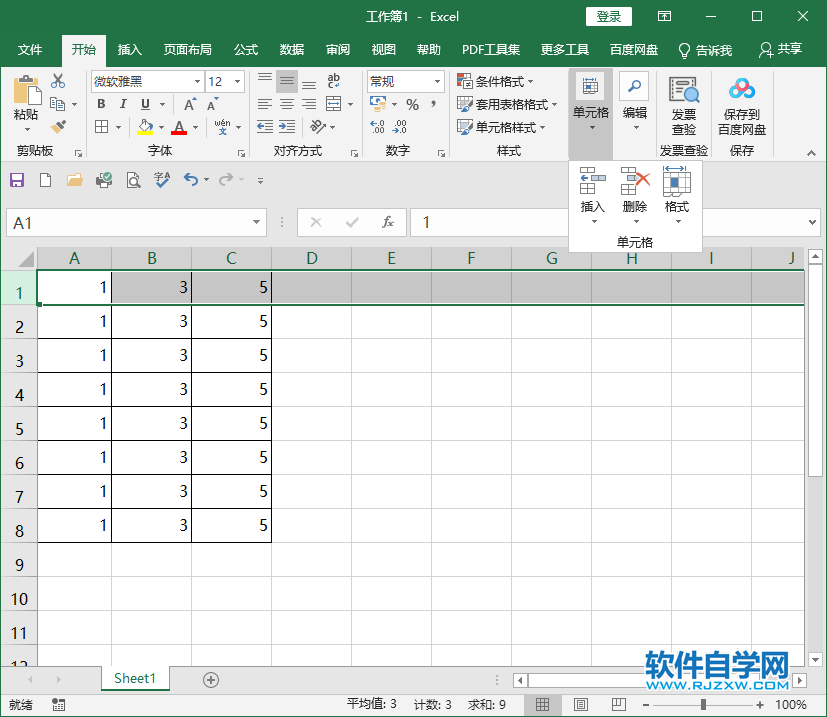The width and height of the screenshot is (827, 717).
Task: Click the 登录 sign-in button
Action: pos(607,16)
